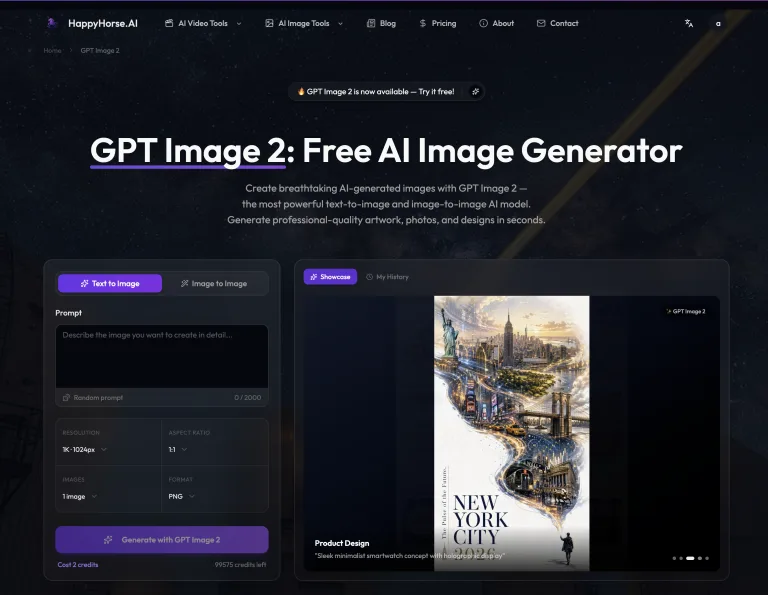This screenshot has height=595, width=768.
Task: Click the HappyHorse.AI horse logo icon
Action: coord(52,22)
